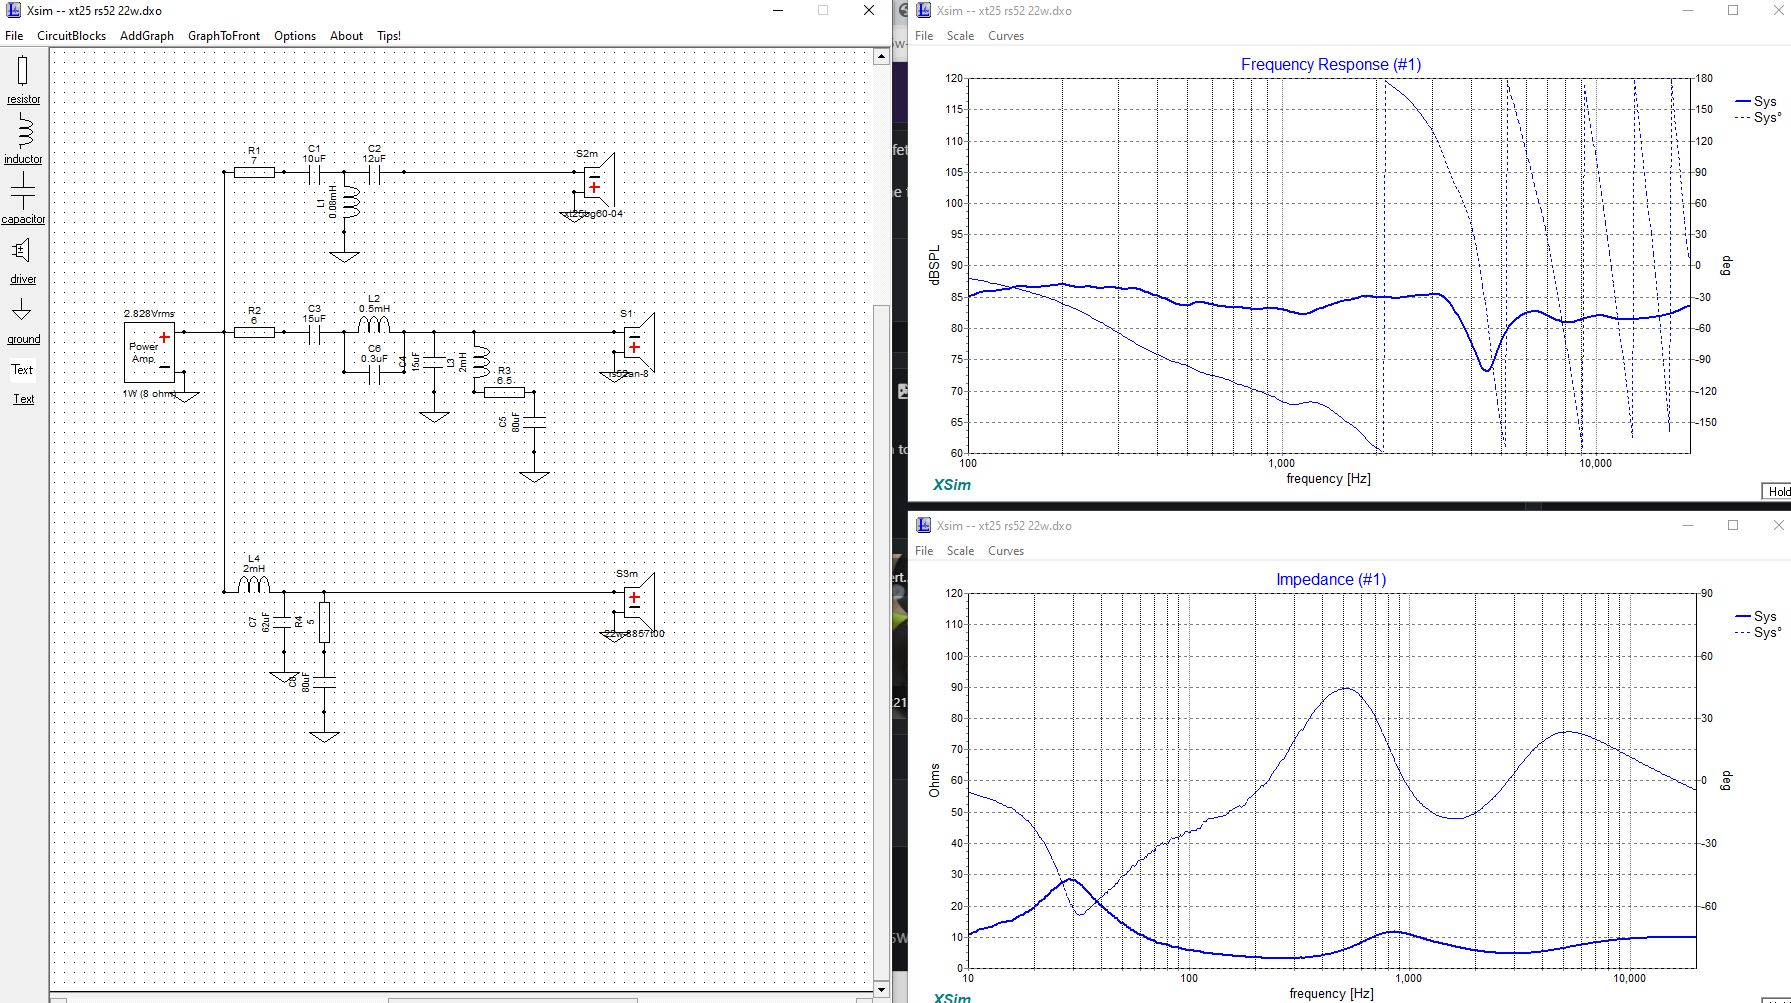
Task: Click Sys legend entry in Frequency Response graph
Action: 1757,101
